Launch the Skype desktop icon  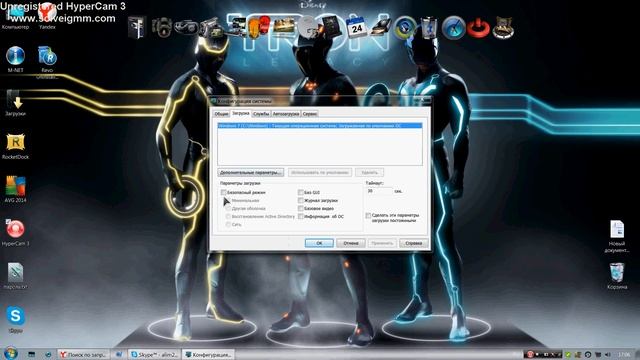coord(16,319)
